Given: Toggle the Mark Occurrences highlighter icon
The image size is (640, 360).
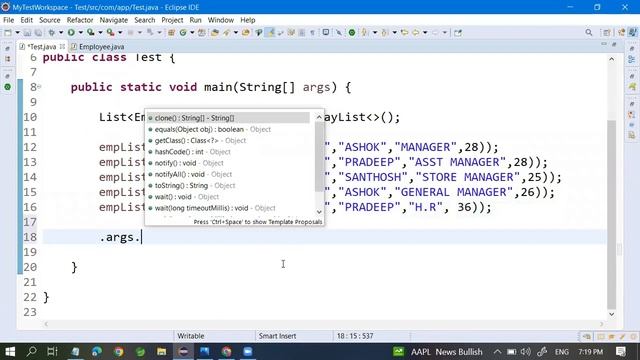Looking at the screenshot, I should pos(269,33).
